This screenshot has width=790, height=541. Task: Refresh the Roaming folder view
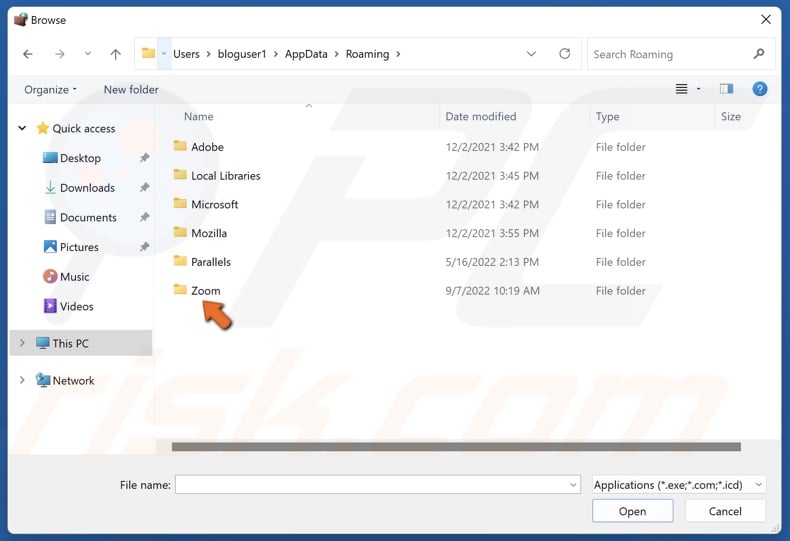[x=565, y=53]
